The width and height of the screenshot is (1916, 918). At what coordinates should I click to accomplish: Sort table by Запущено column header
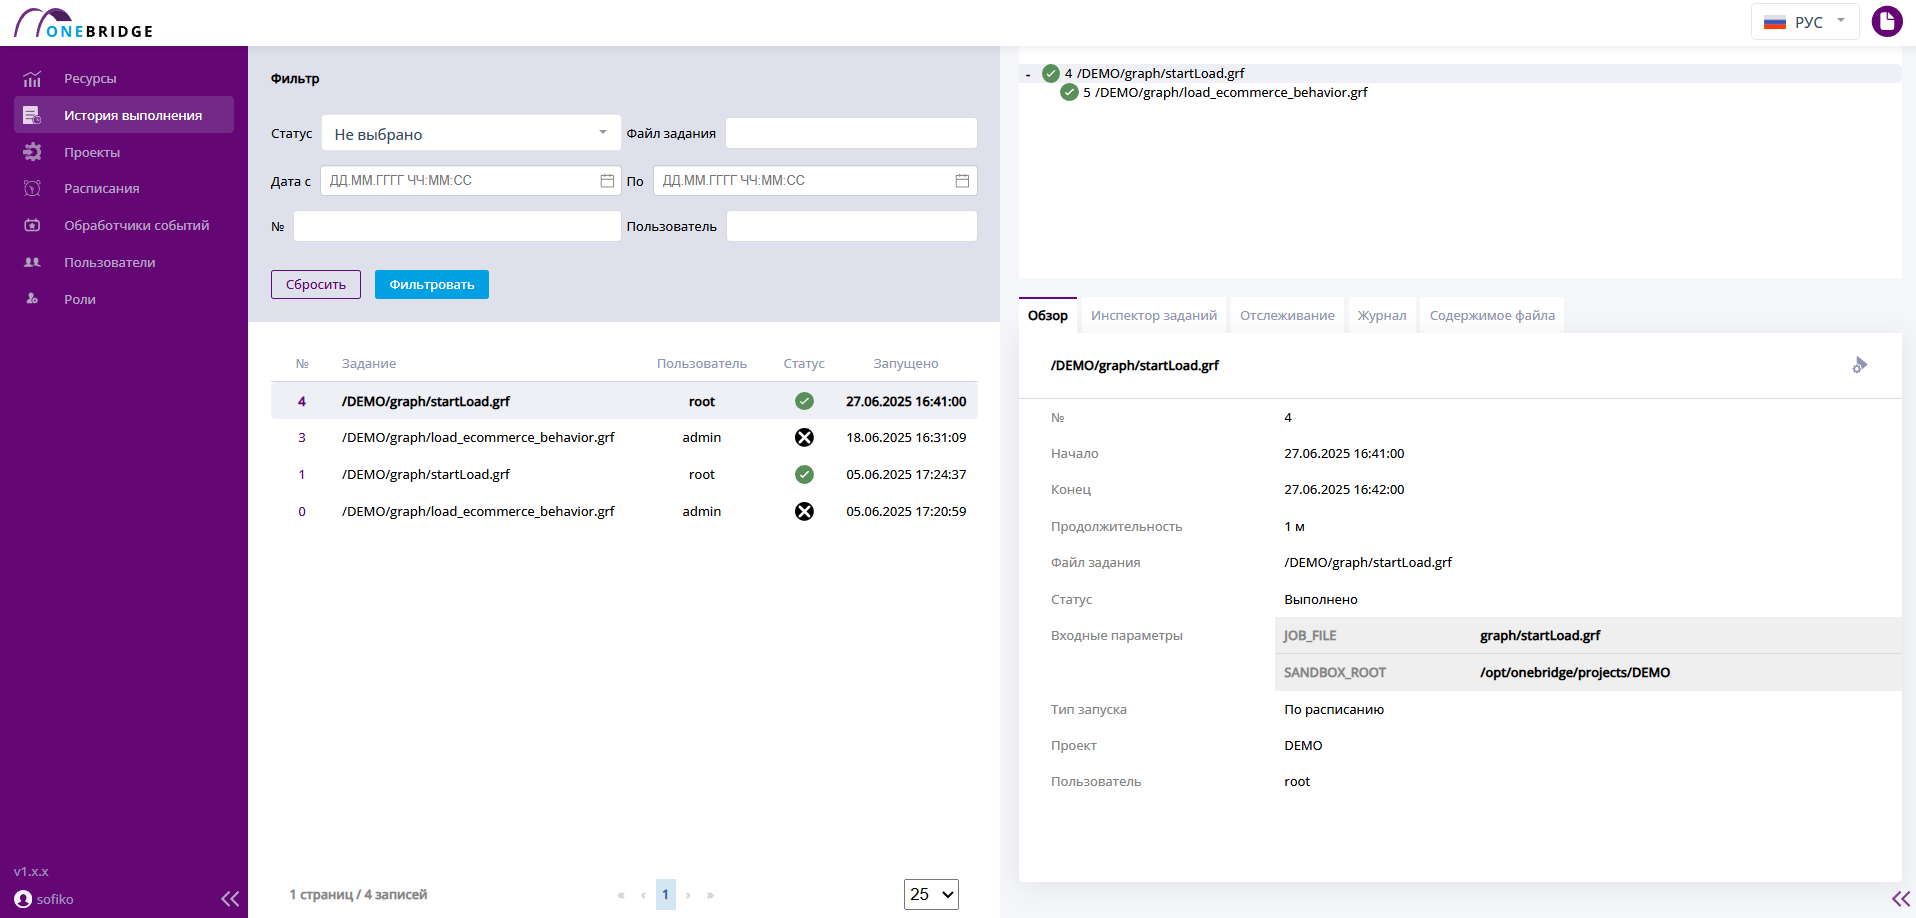(x=906, y=363)
